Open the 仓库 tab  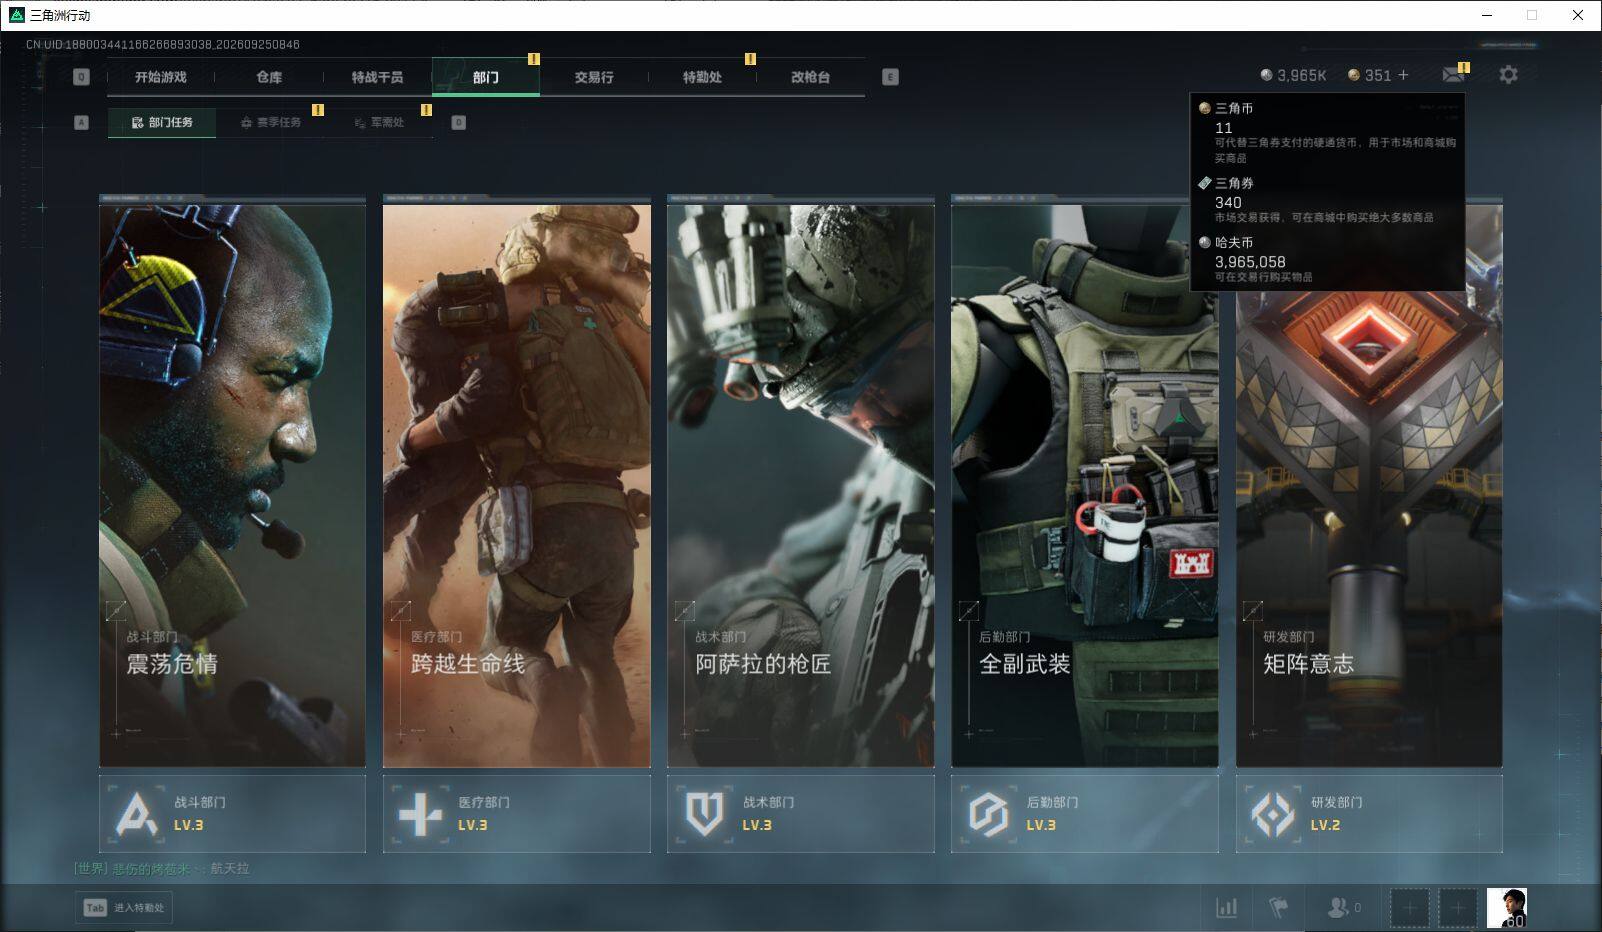(269, 77)
